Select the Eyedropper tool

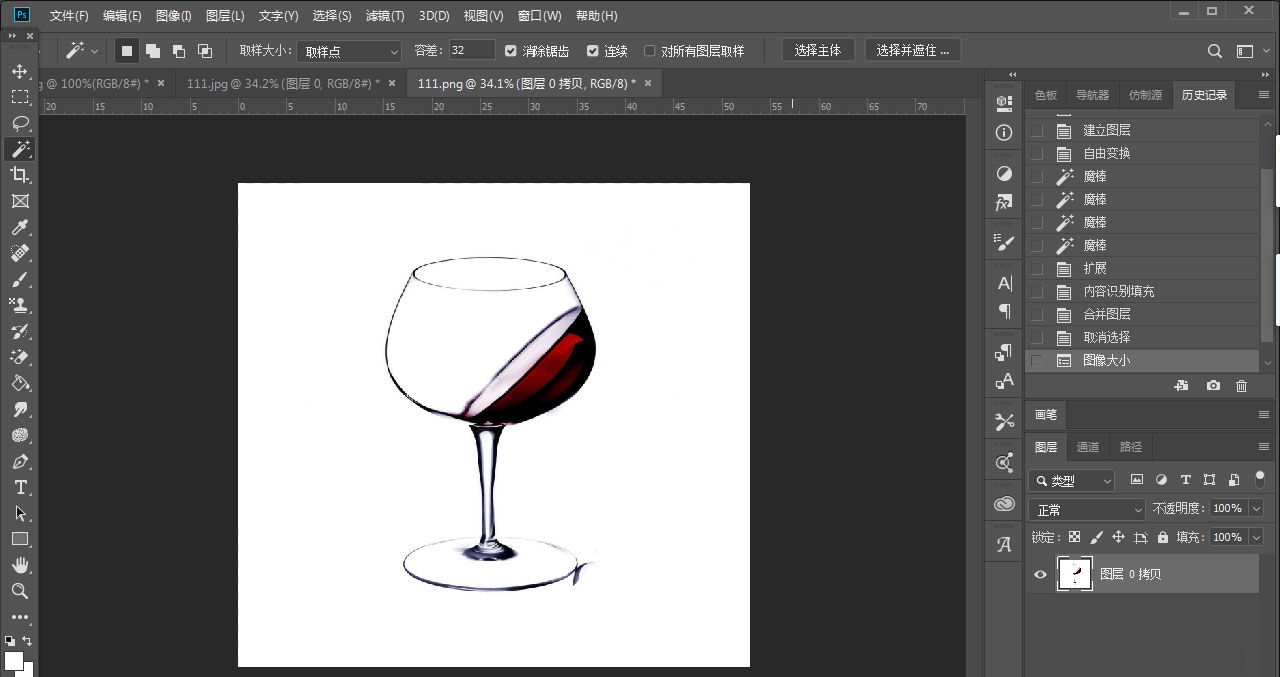click(19, 227)
